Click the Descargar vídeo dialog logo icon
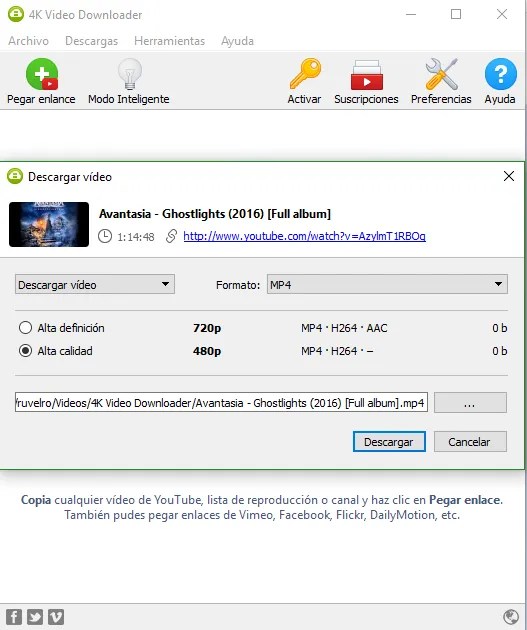This screenshot has width=527, height=630. click(x=15, y=176)
